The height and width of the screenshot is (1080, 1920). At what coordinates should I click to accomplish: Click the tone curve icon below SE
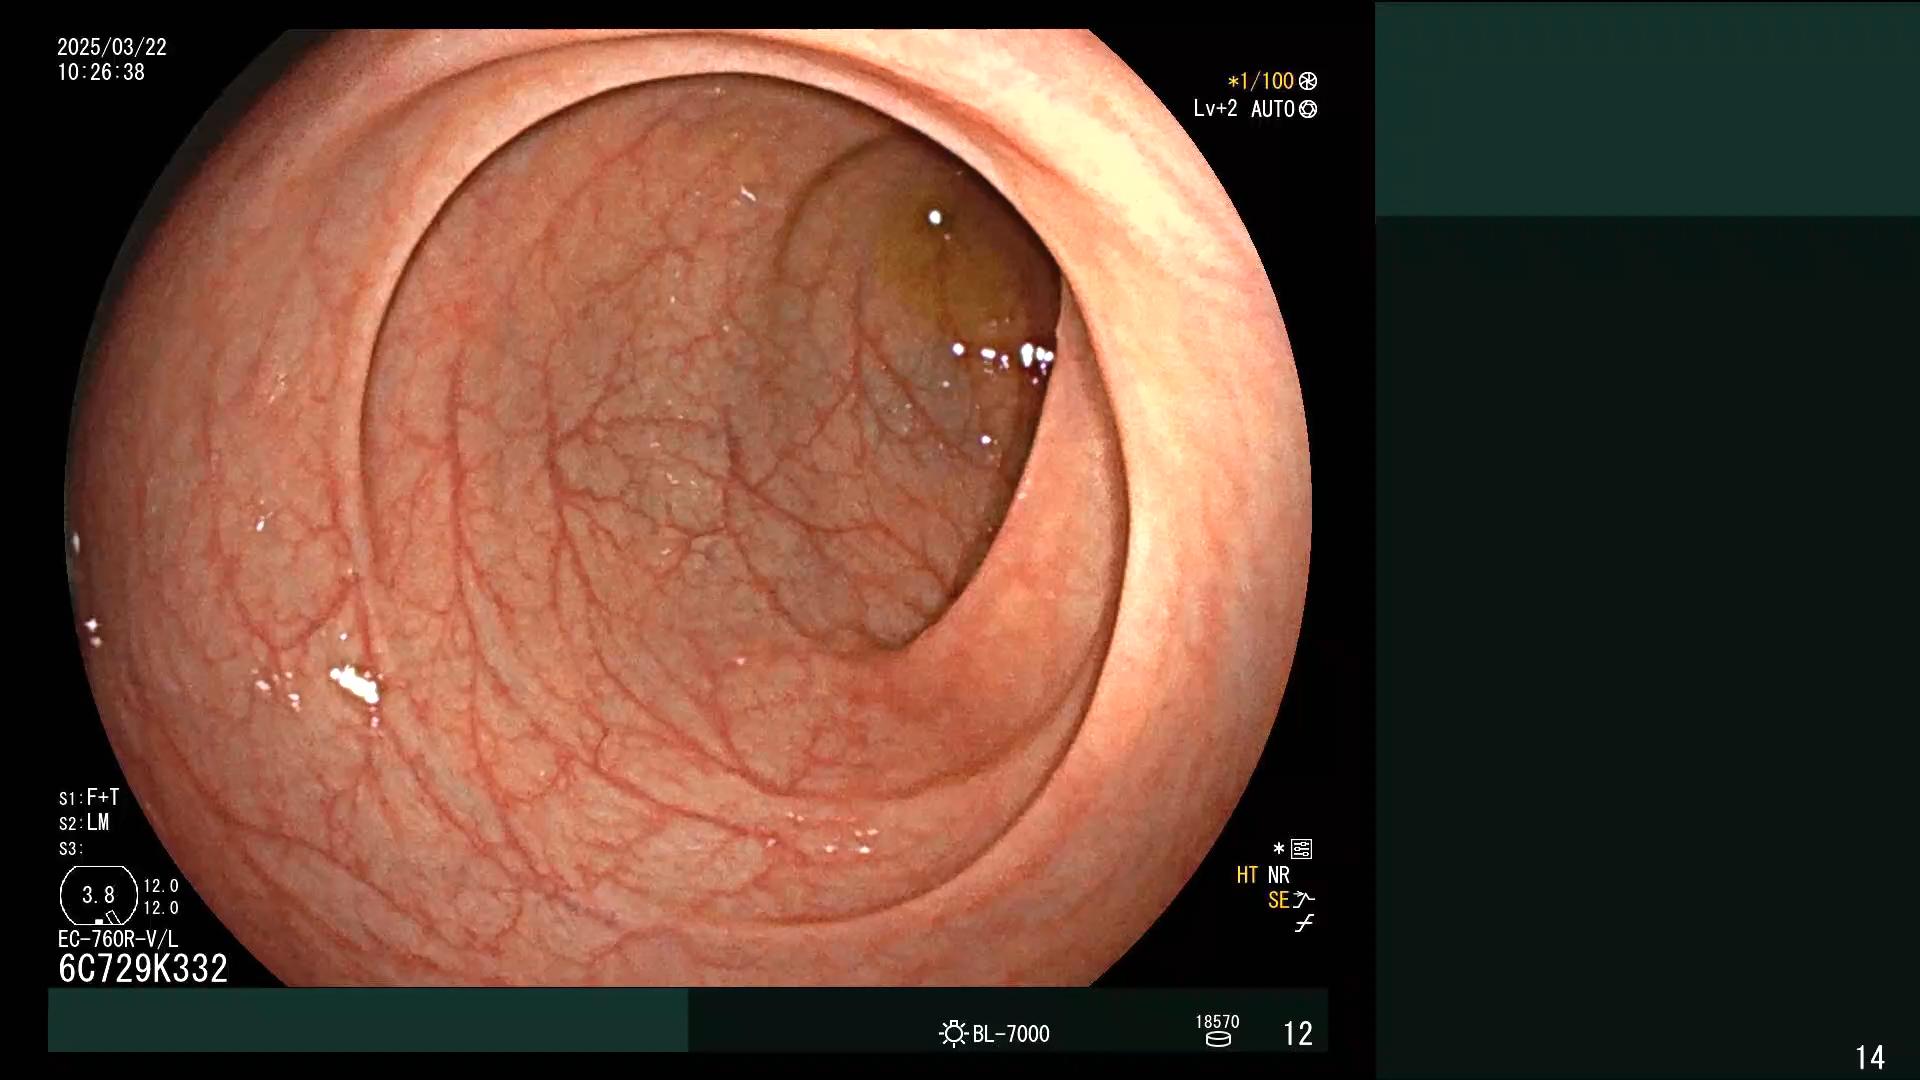point(1304,924)
